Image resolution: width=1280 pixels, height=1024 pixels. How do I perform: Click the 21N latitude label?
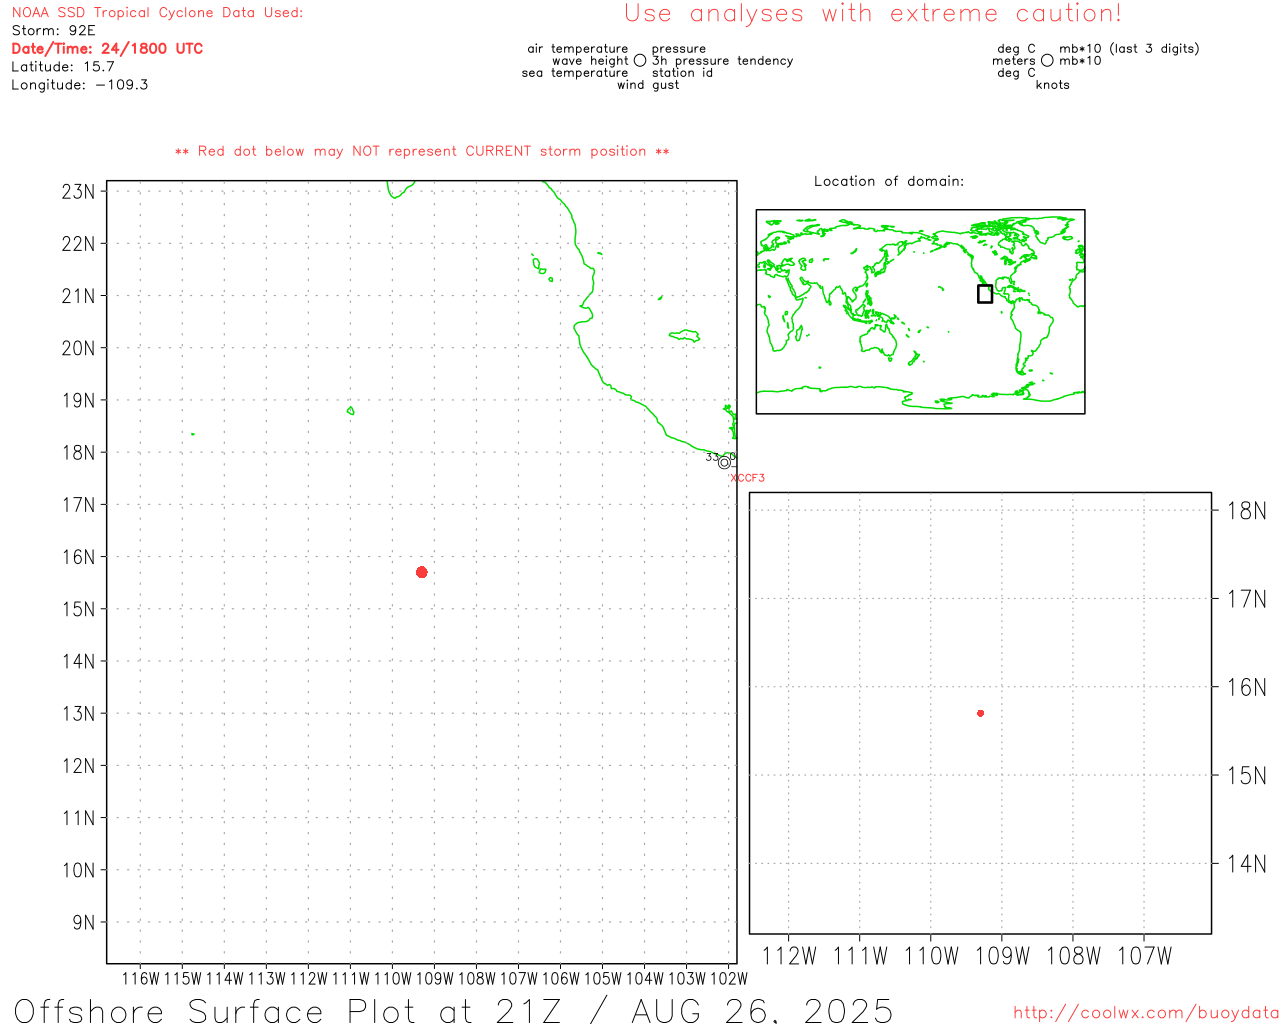(79, 296)
